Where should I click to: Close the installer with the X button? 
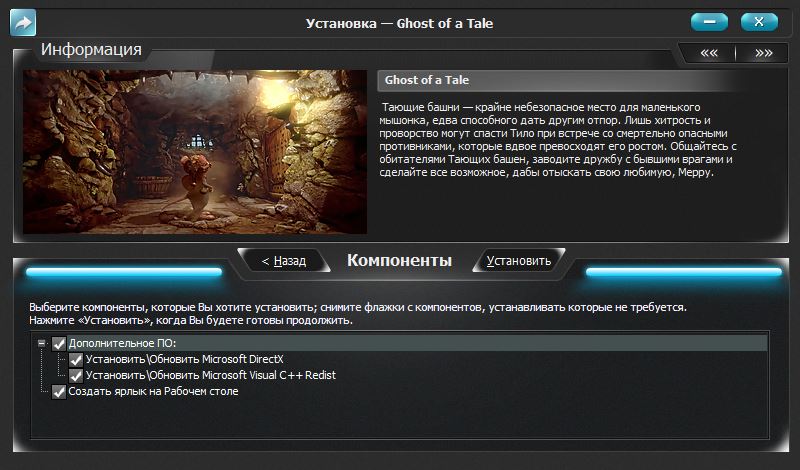tap(759, 22)
